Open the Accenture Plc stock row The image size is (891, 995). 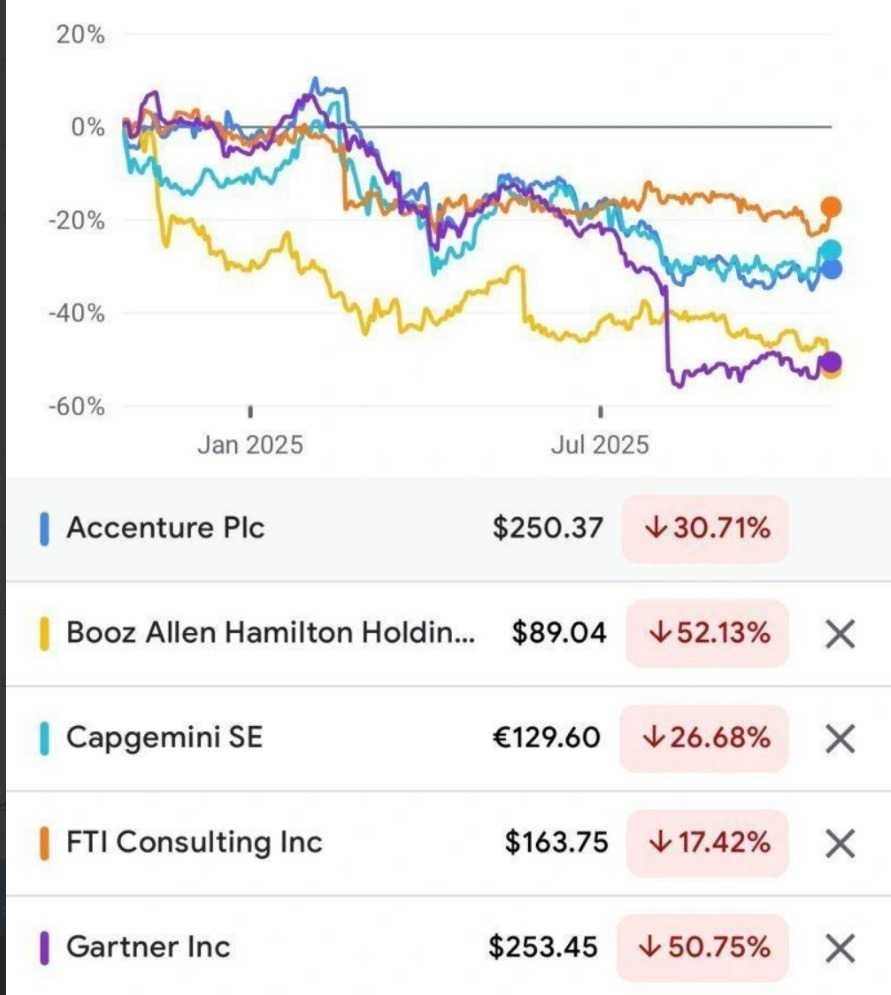click(165, 528)
